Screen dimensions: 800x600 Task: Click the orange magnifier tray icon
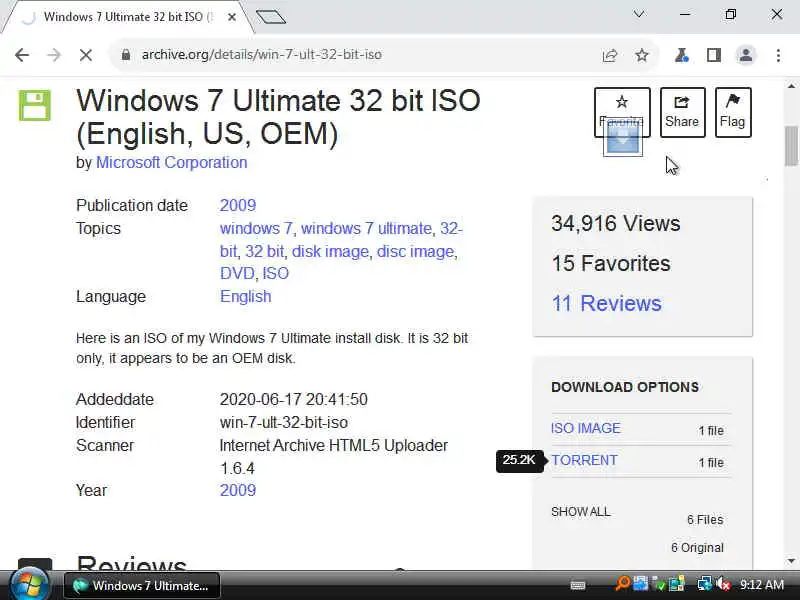(622, 584)
